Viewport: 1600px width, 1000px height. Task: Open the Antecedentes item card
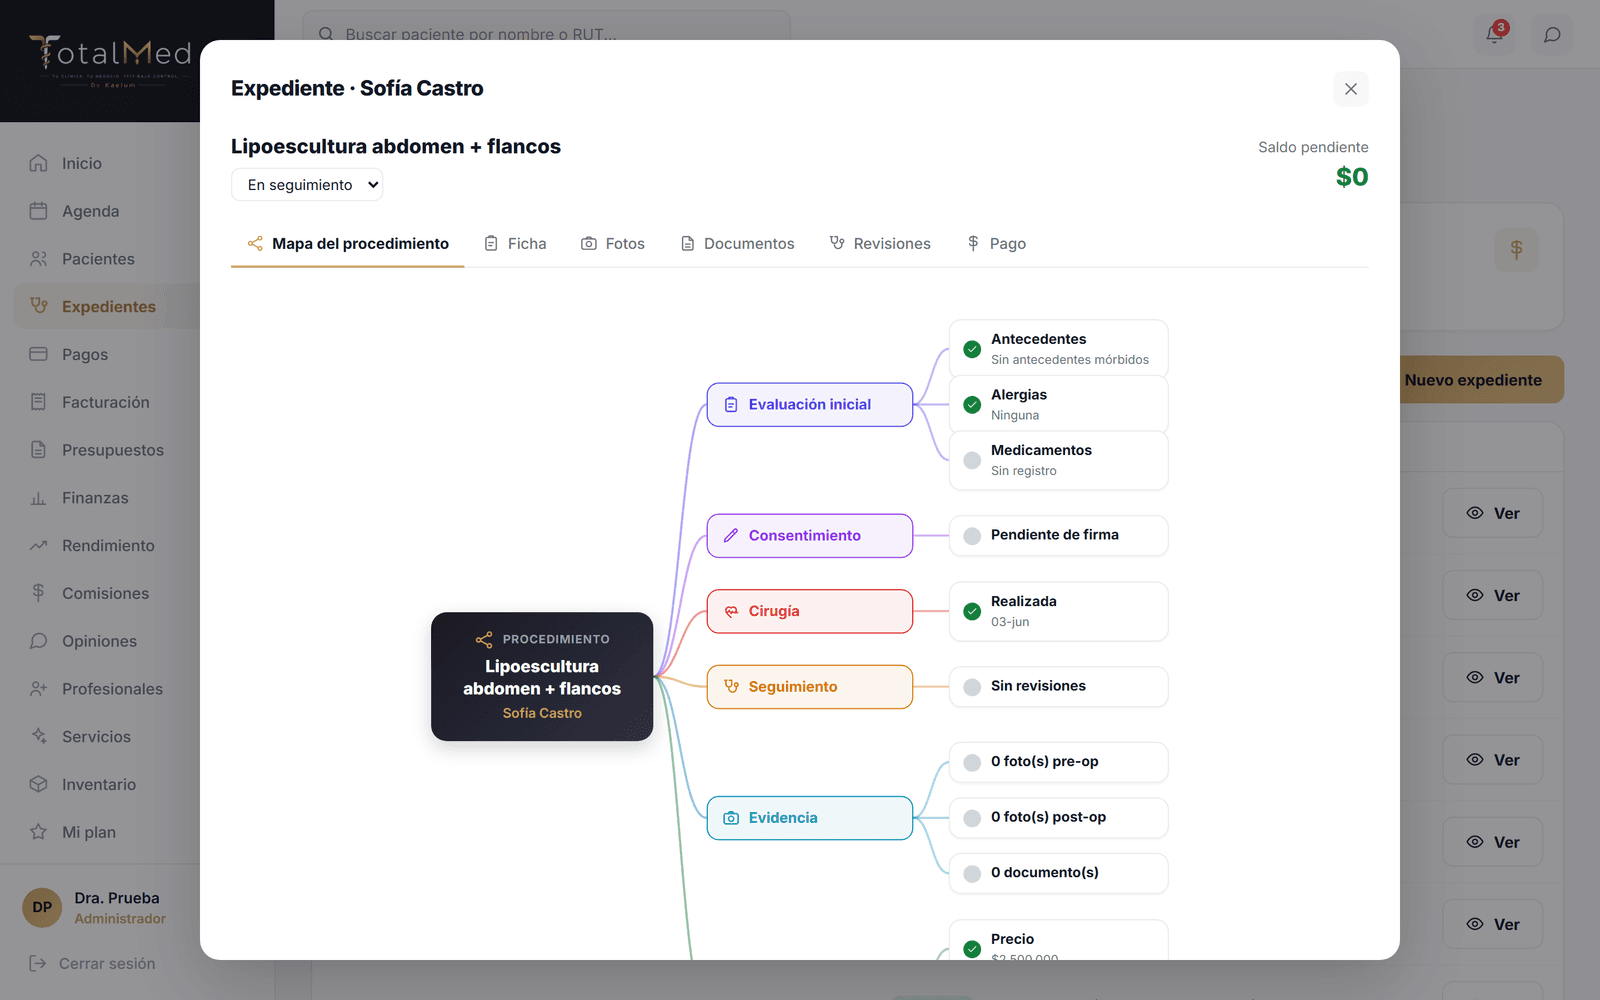click(1058, 349)
